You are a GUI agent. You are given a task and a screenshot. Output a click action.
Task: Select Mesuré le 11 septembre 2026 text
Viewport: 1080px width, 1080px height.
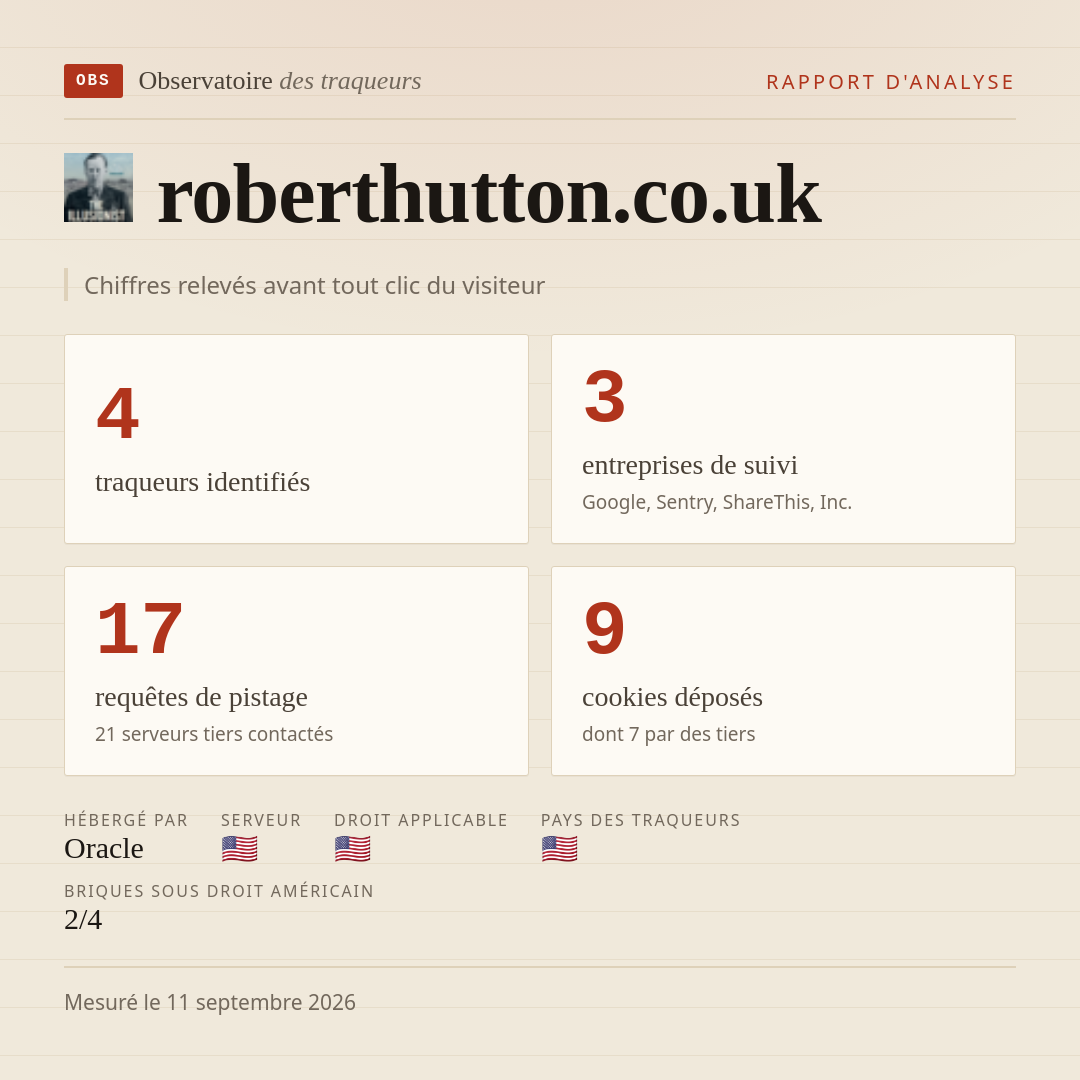pos(210,1002)
